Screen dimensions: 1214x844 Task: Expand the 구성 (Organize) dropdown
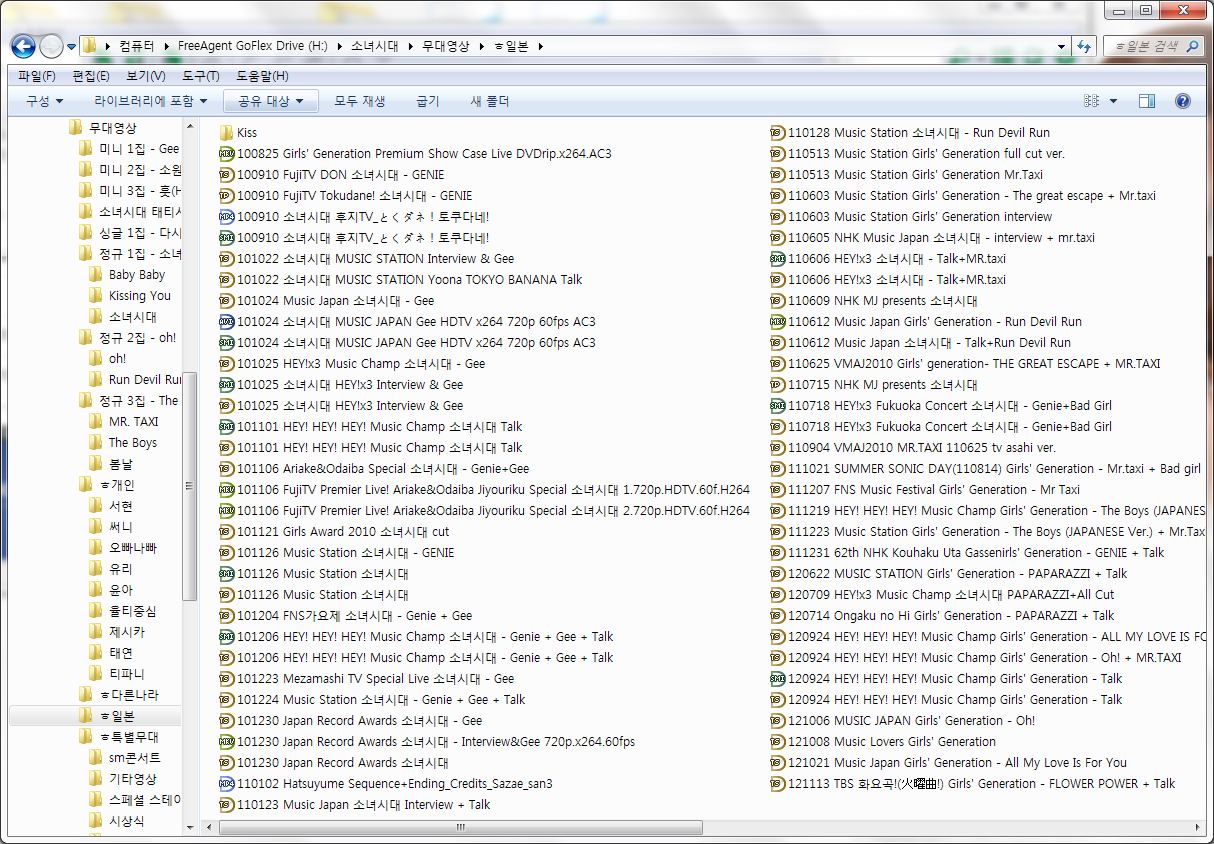[42, 101]
